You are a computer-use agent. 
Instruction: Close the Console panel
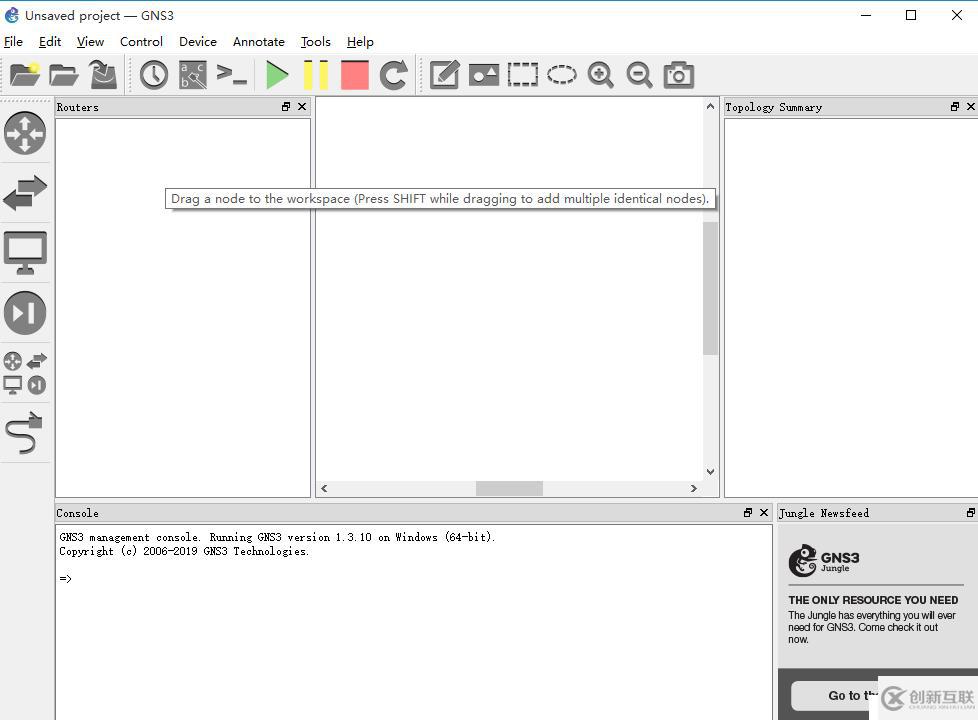click(x=763, y=512)
